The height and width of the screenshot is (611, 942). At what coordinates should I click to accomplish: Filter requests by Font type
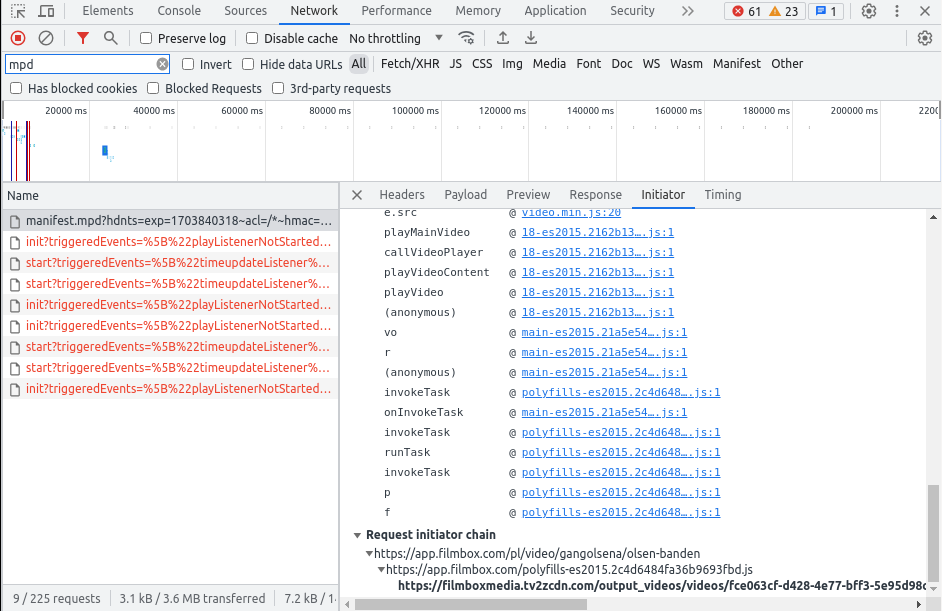589,64
